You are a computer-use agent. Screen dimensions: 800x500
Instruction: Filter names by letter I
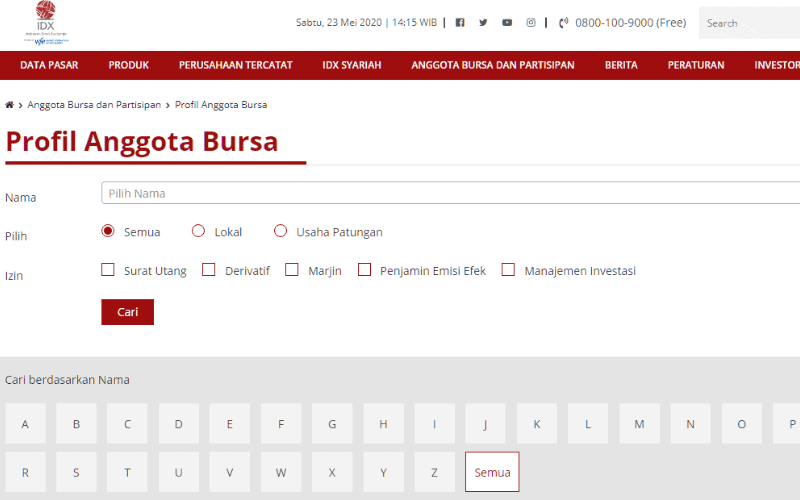click(x=435, y=423)
